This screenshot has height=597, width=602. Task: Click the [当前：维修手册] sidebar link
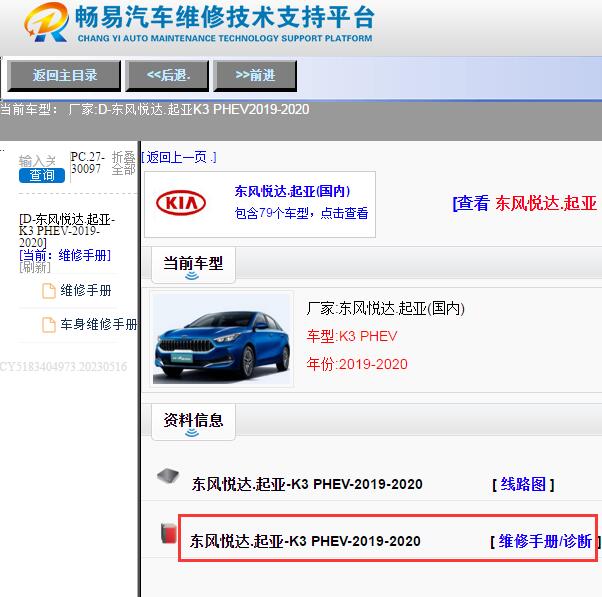coord(65,255)
